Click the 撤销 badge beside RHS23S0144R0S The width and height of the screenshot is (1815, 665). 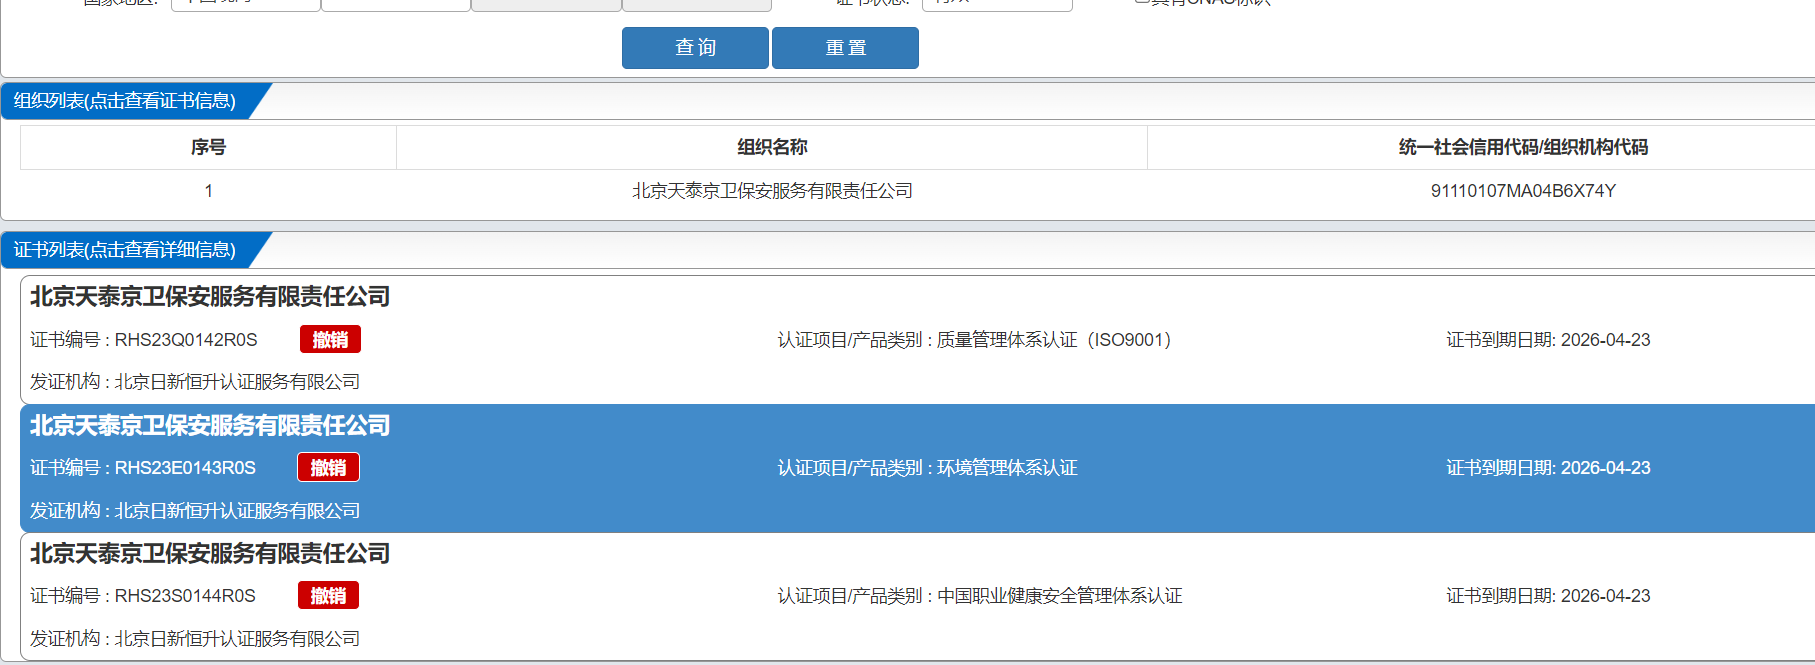pyautogui.click(x=328, y=596)
